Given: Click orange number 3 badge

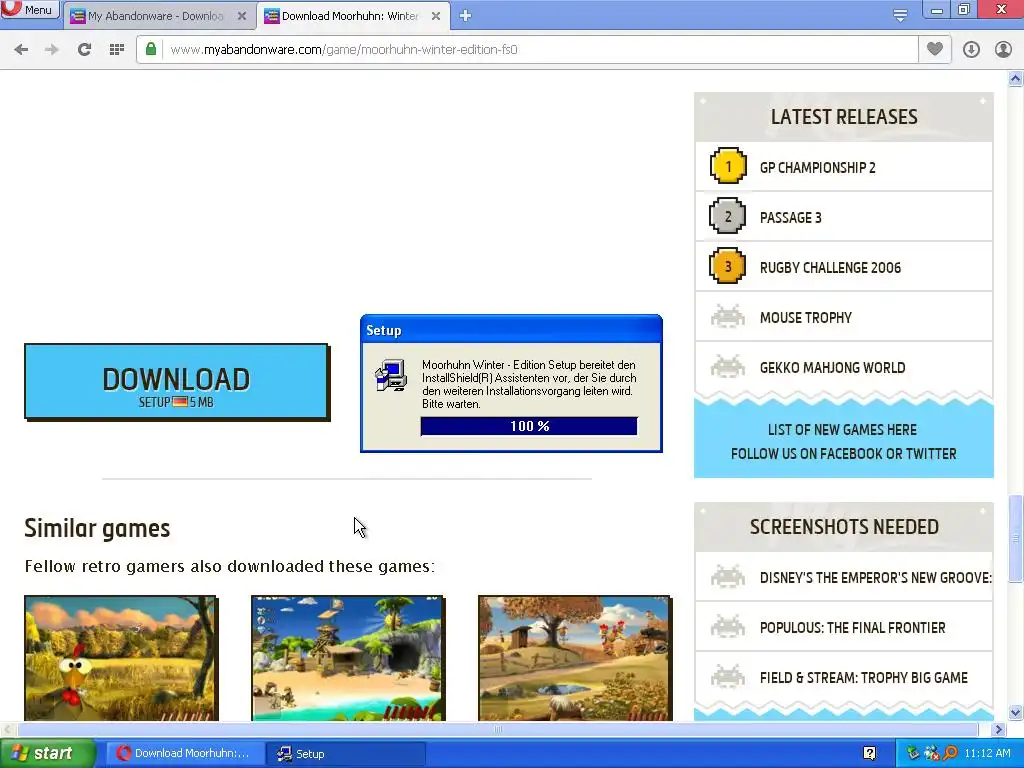Looking at the screenshot, I should 728,266.
